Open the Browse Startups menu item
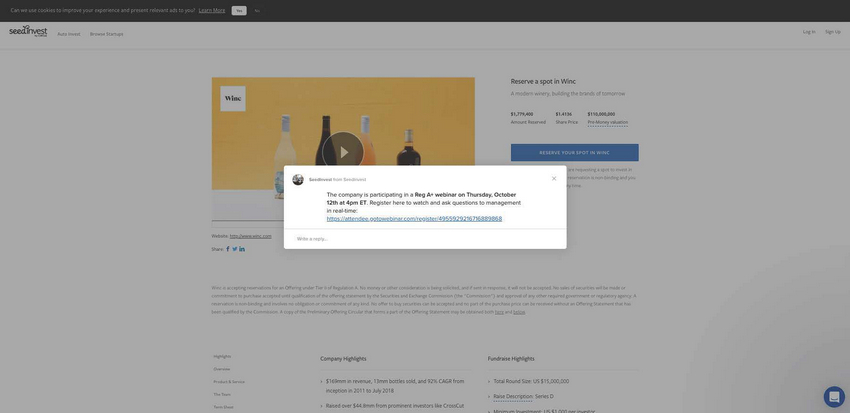Screen dimensions: 850x413 [x=107, y=34]
